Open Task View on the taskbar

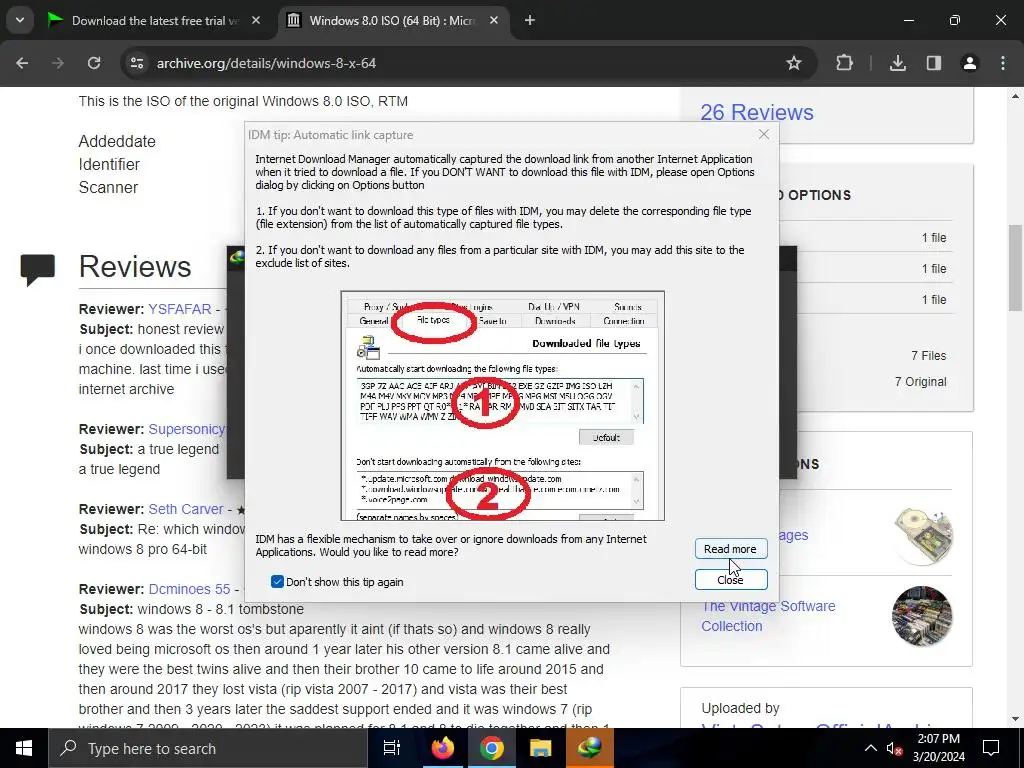click(391, 748)
